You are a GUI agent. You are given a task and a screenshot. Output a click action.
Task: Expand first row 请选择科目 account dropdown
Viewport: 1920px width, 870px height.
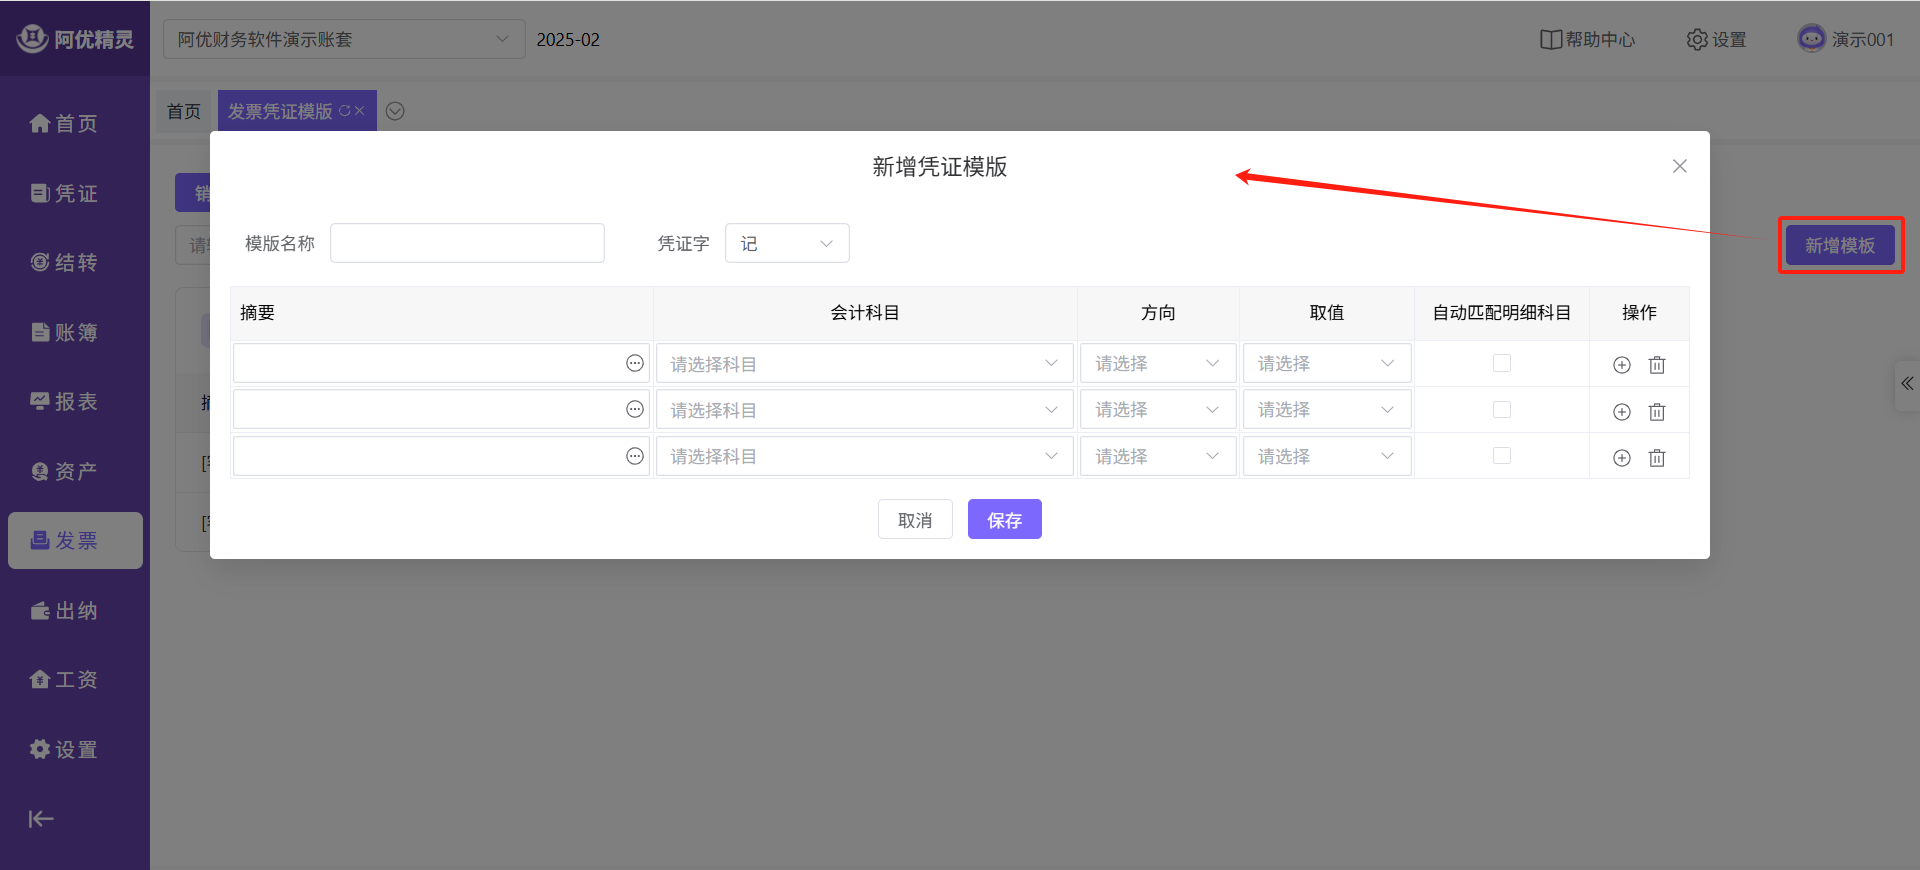864,364
